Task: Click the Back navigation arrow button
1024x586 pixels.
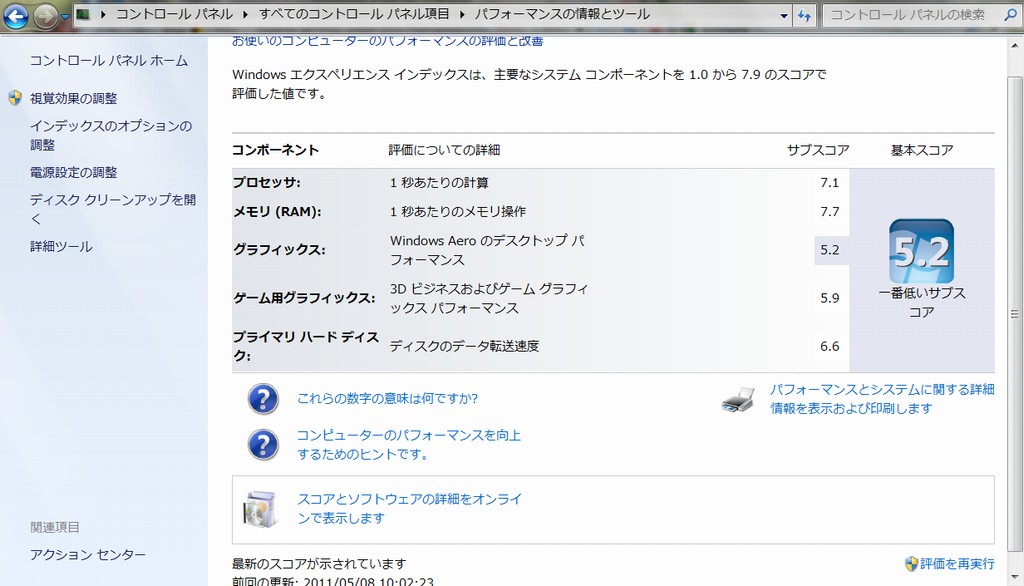Action: (15, 16)
